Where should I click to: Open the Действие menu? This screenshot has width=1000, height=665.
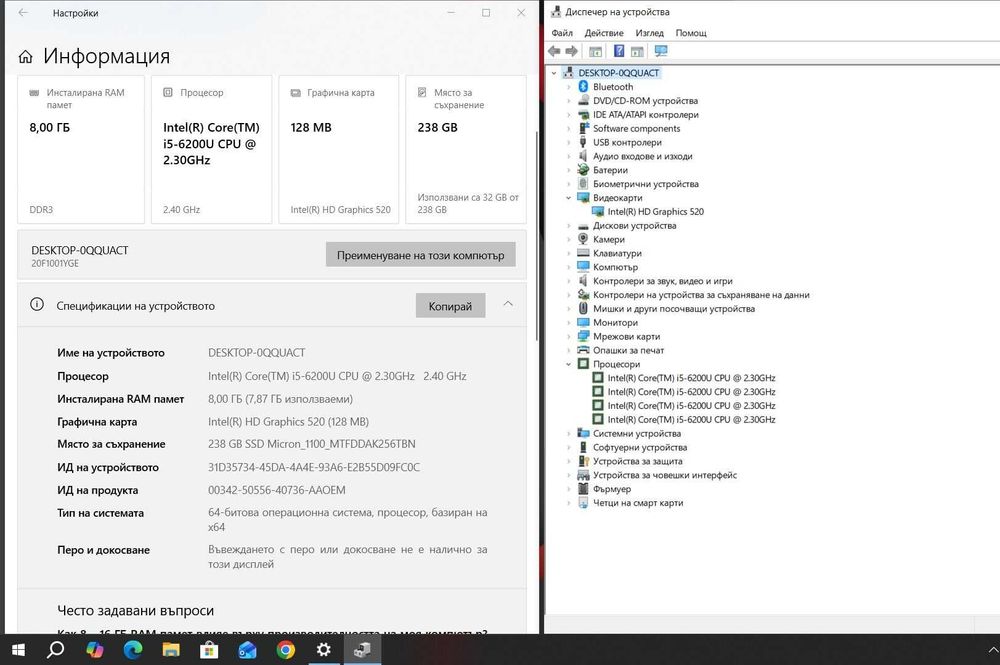(604, 33)
